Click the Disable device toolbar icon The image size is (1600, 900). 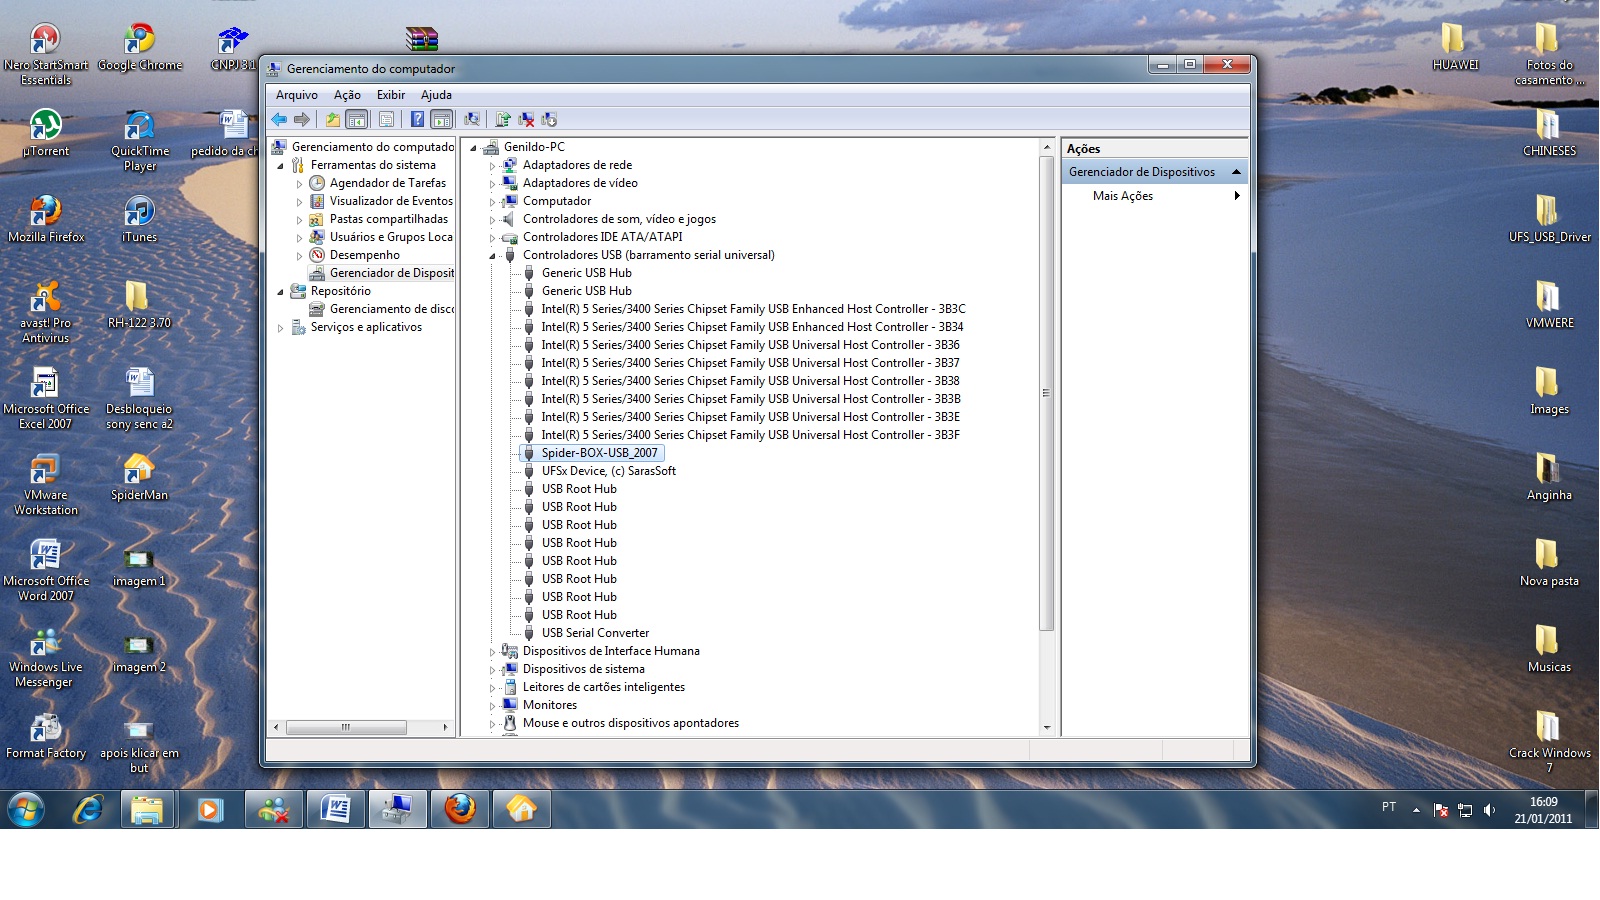(549, 119)
